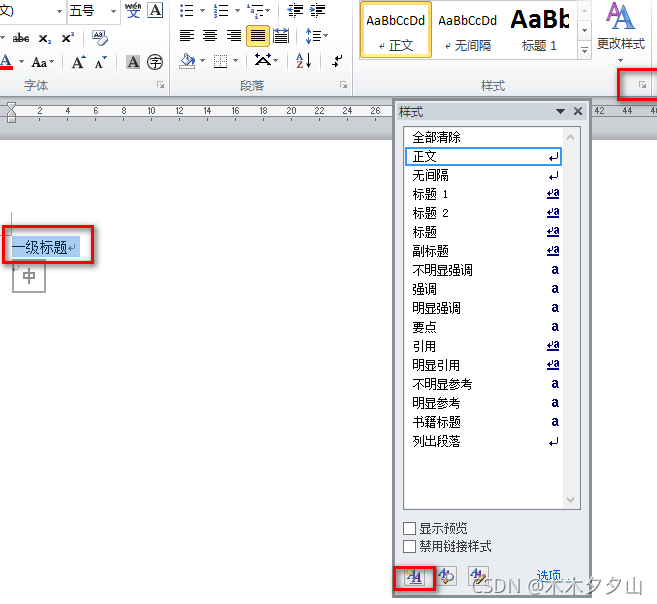Click the Phonetic Guide (wén) icon

pyautogui.click(x=133, y=10)
